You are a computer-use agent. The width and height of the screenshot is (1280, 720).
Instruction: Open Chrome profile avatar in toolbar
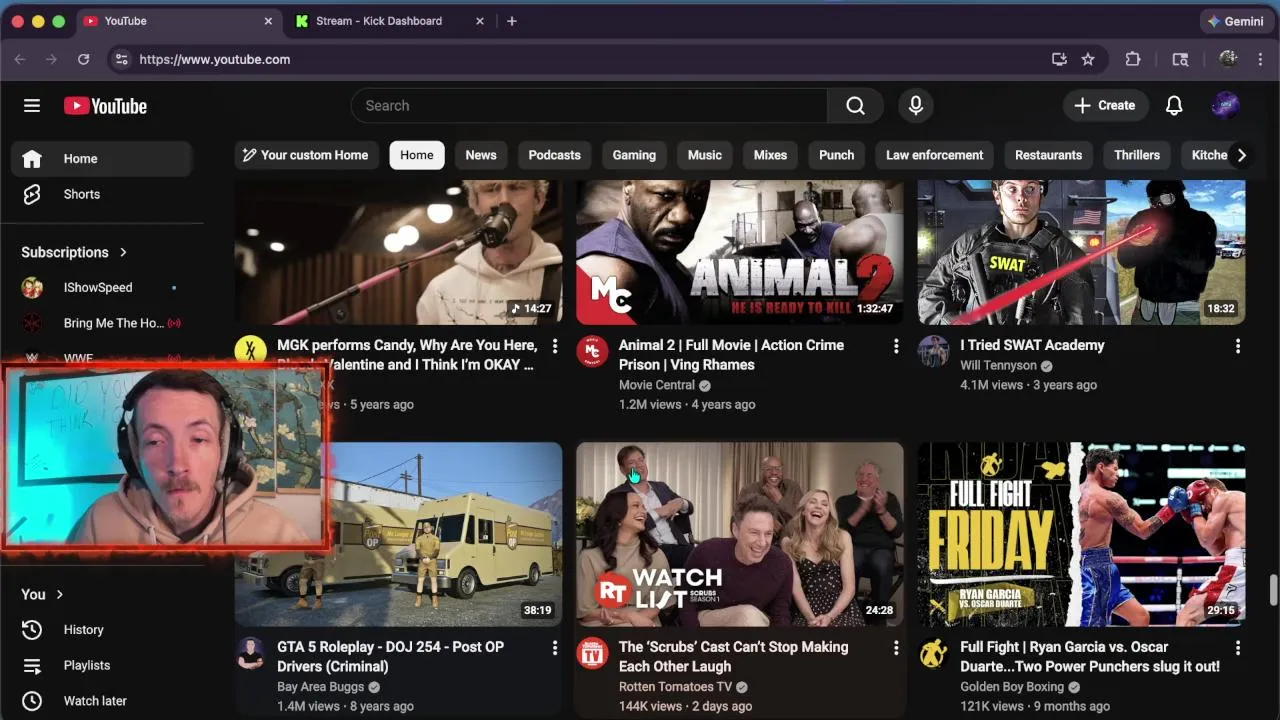pos(1229,59)
